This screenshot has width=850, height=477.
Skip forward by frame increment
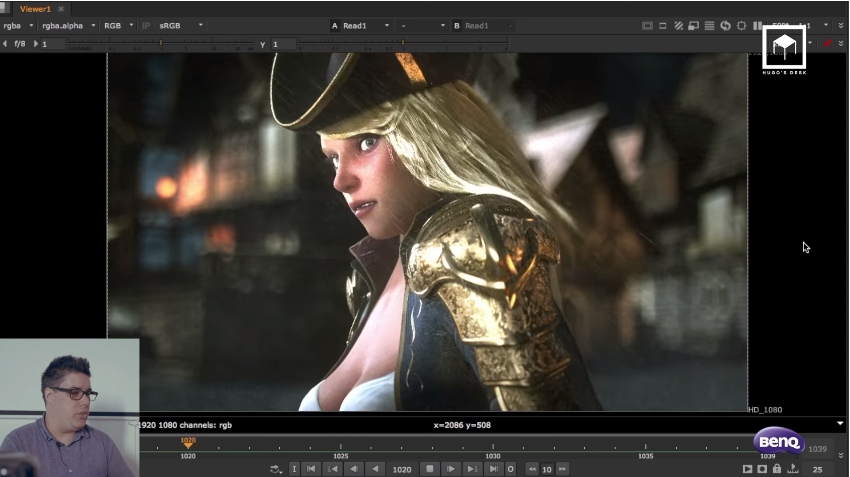[x=562, y=469]
